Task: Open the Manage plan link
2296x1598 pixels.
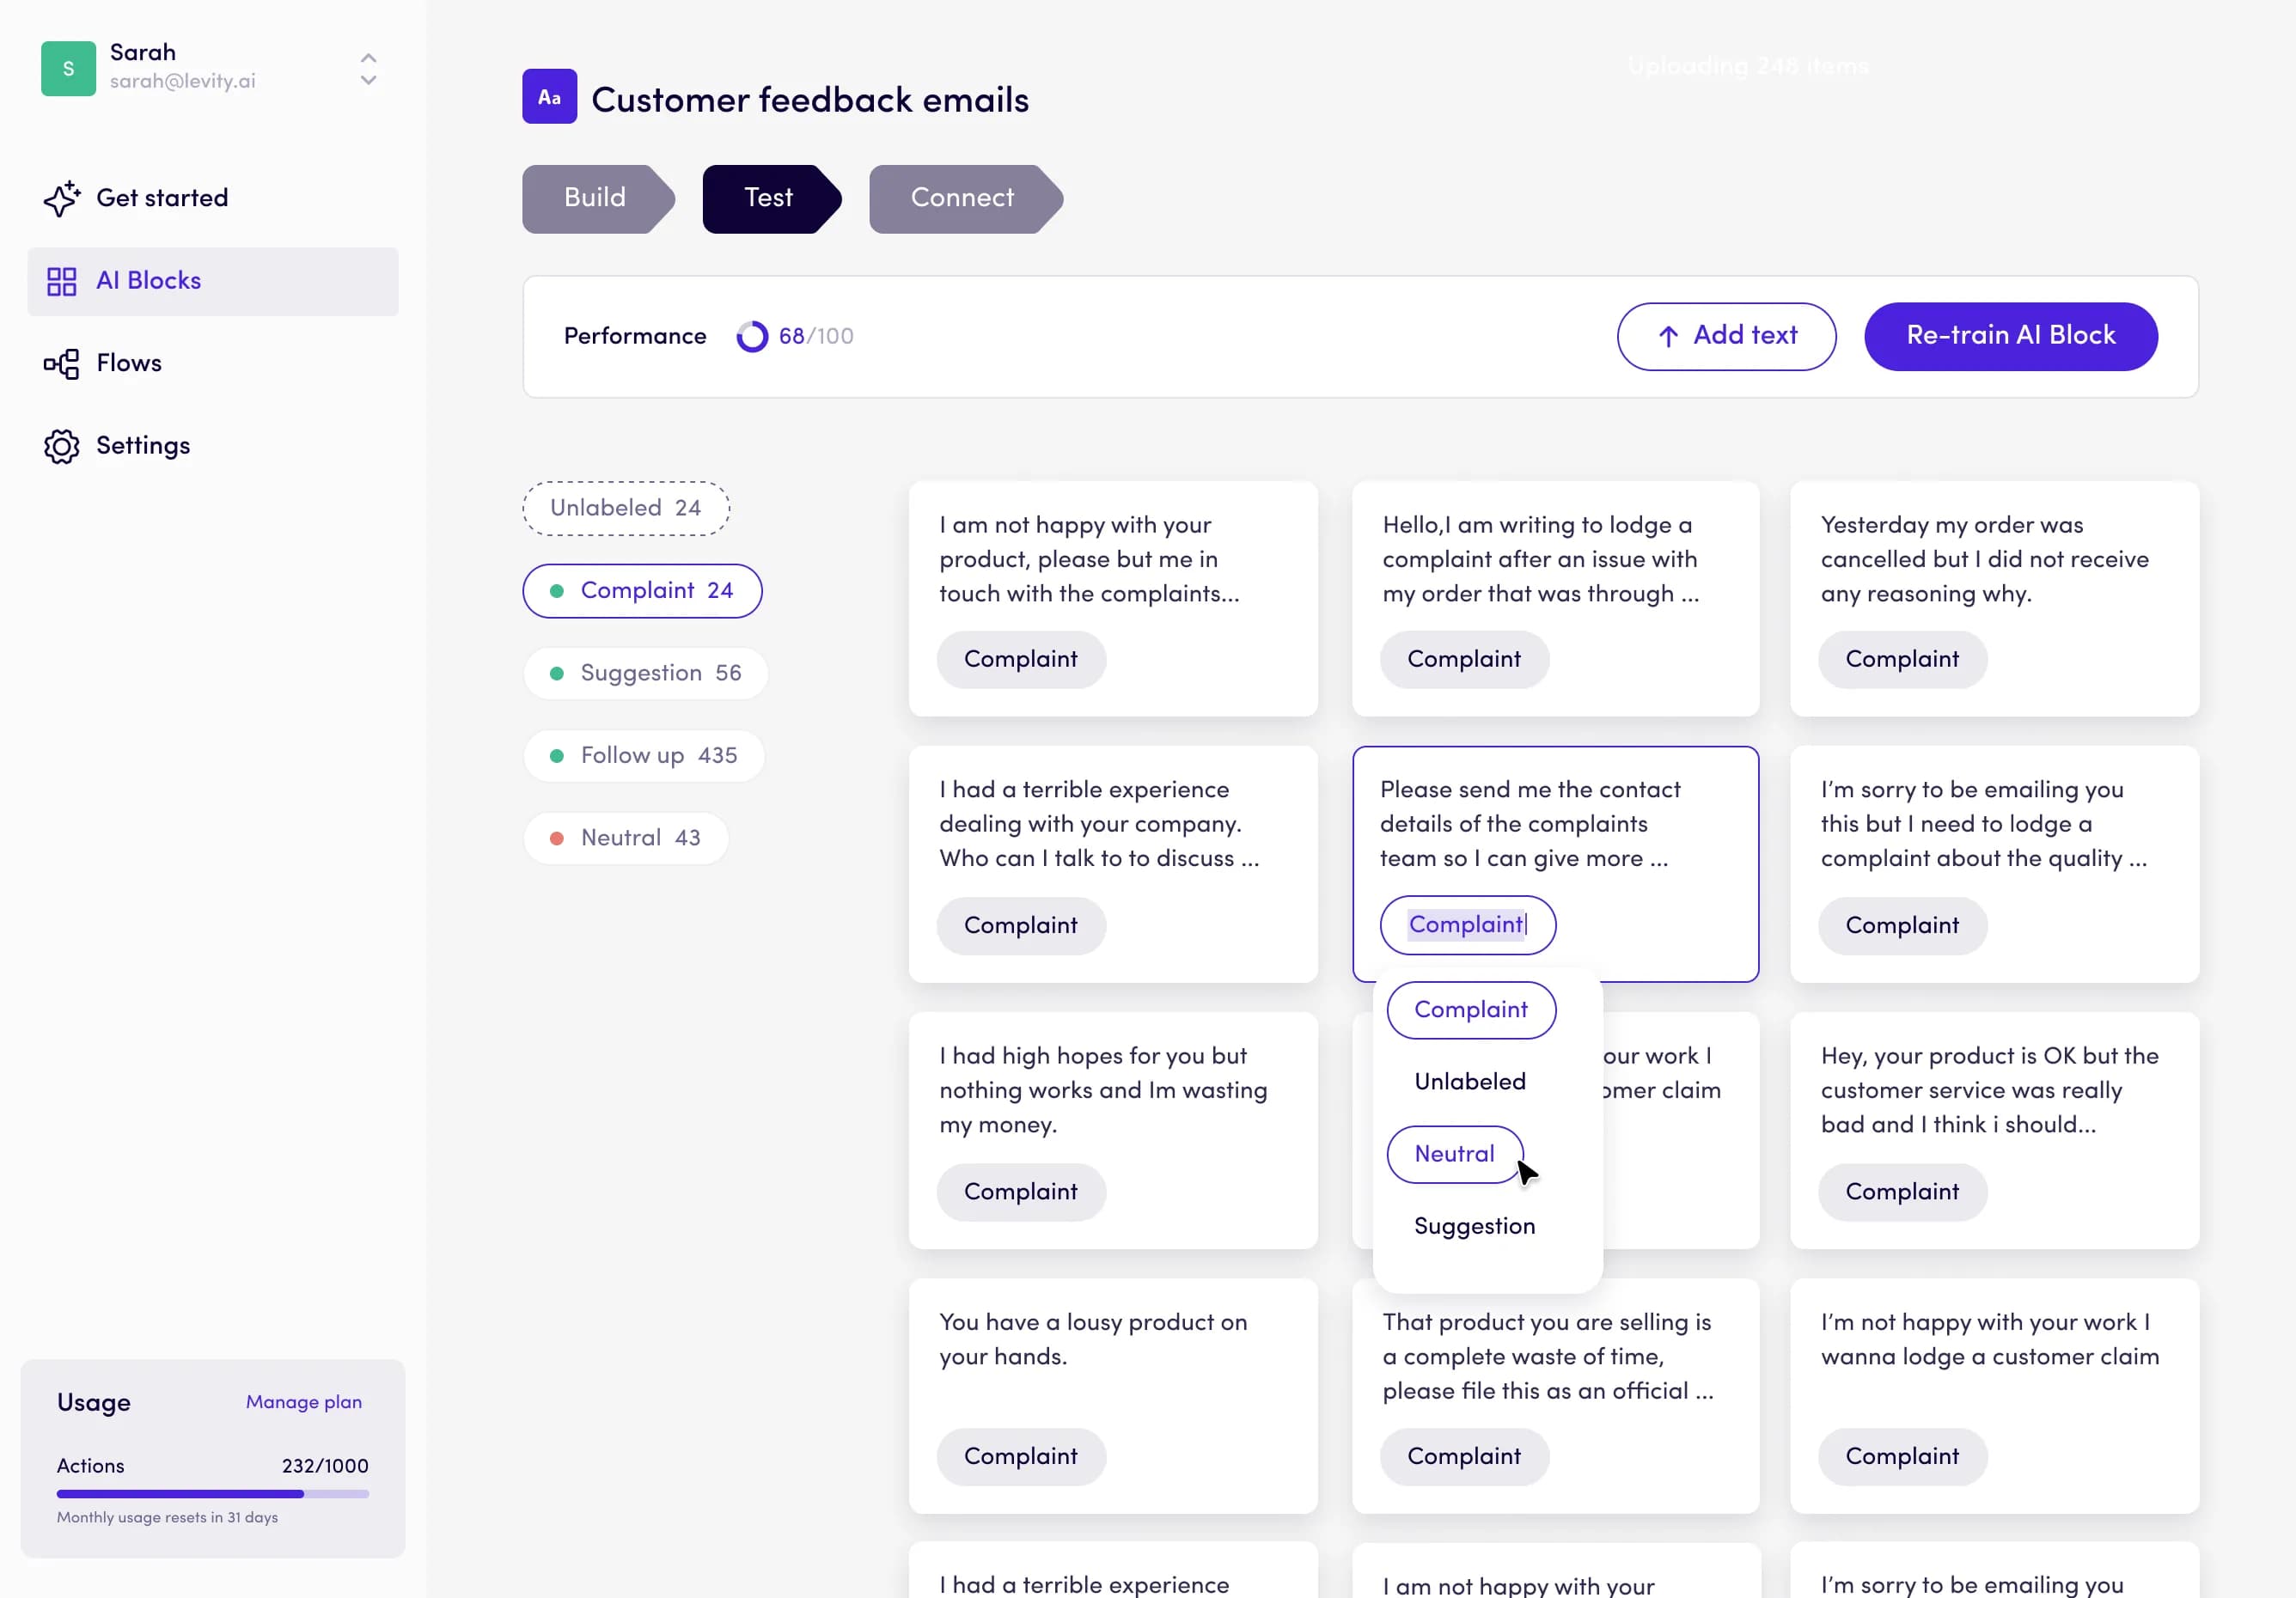Action: pos(304,1402)
